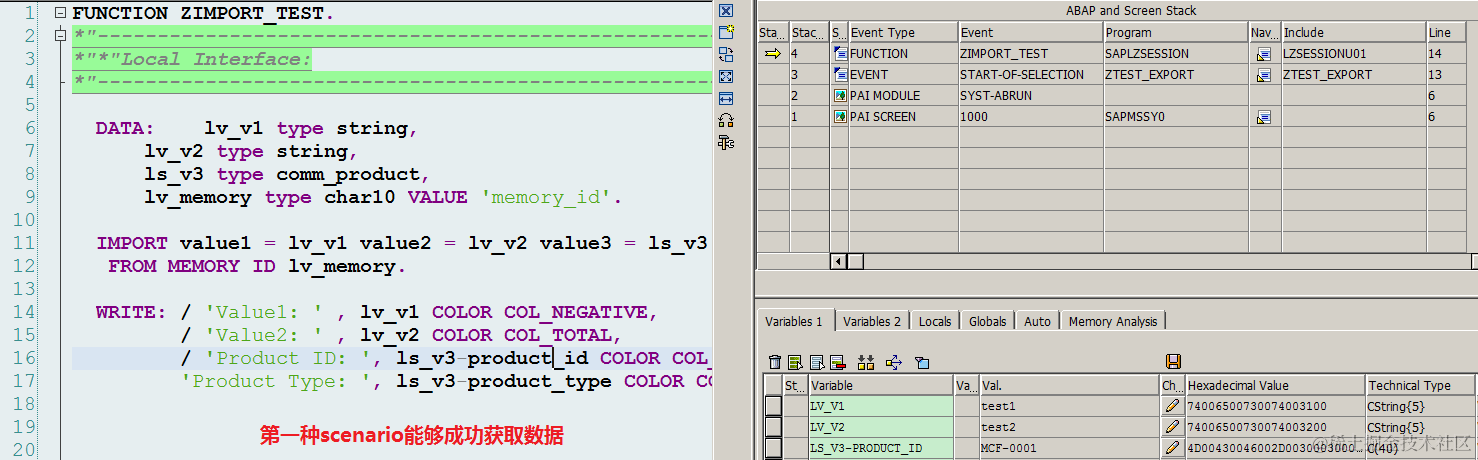Click the save diskette icon above Hexadecimal column
This screenshot has height=460, width=1478.
point(1174,362)
